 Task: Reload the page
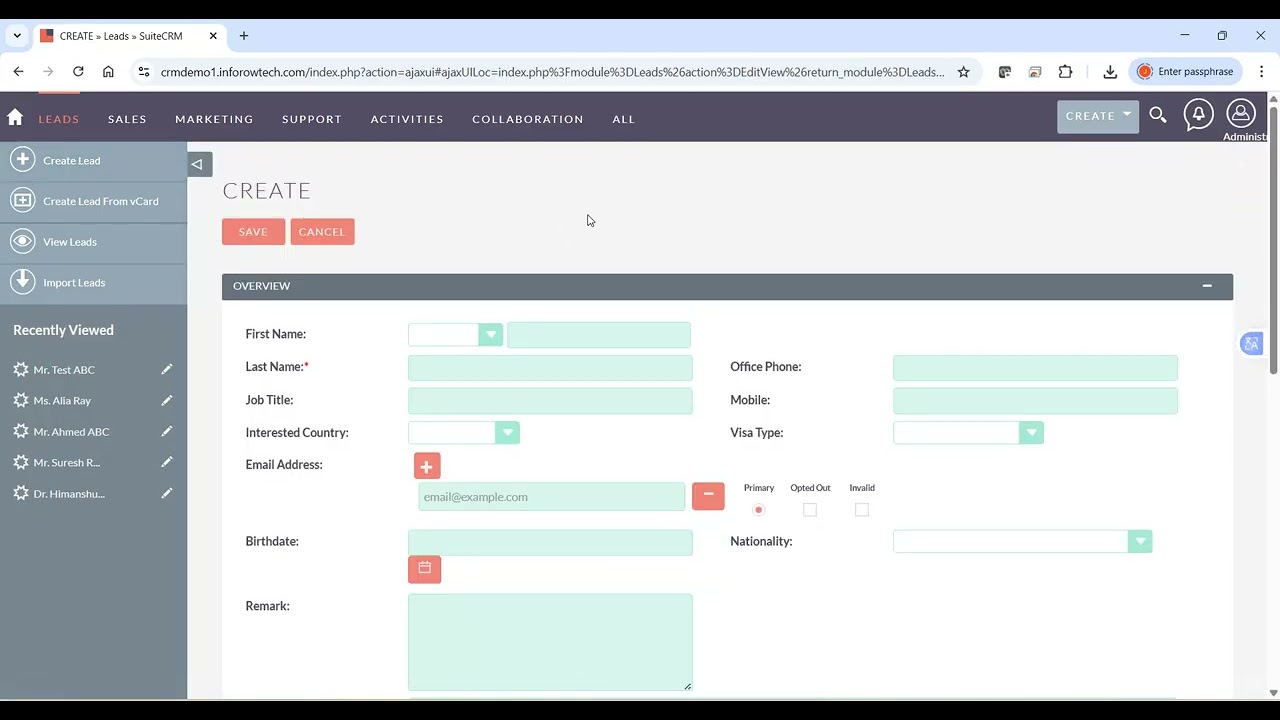(78, 72)
